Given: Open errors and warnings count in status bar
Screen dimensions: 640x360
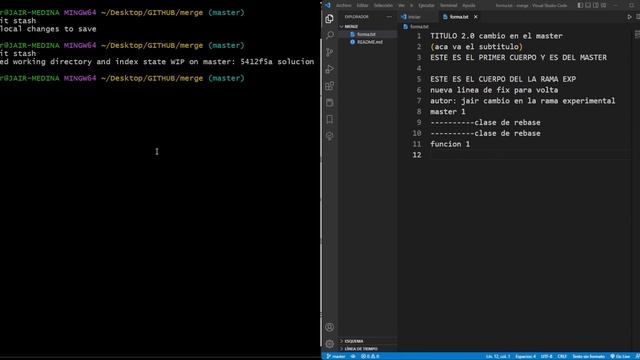Looking at the screenshot, I should coord(370,356).
